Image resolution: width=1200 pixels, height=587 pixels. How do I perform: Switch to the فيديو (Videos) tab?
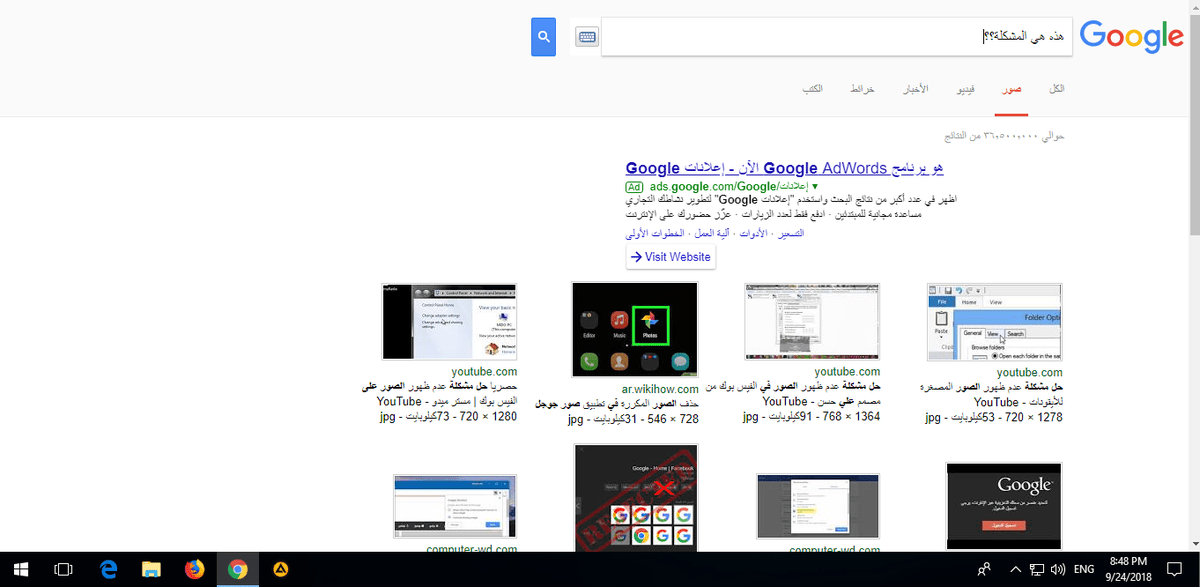pyautogui.click(x=967, y=89)
